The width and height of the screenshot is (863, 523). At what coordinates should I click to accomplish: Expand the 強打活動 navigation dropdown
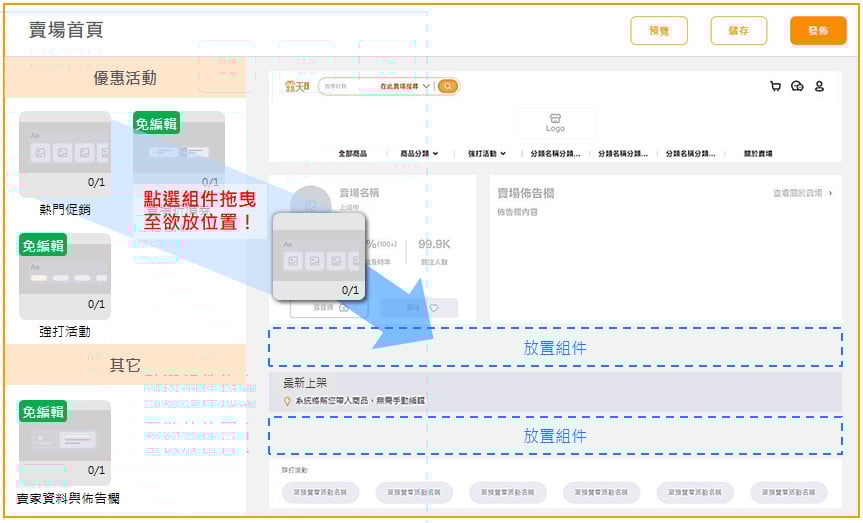point(486,154)
